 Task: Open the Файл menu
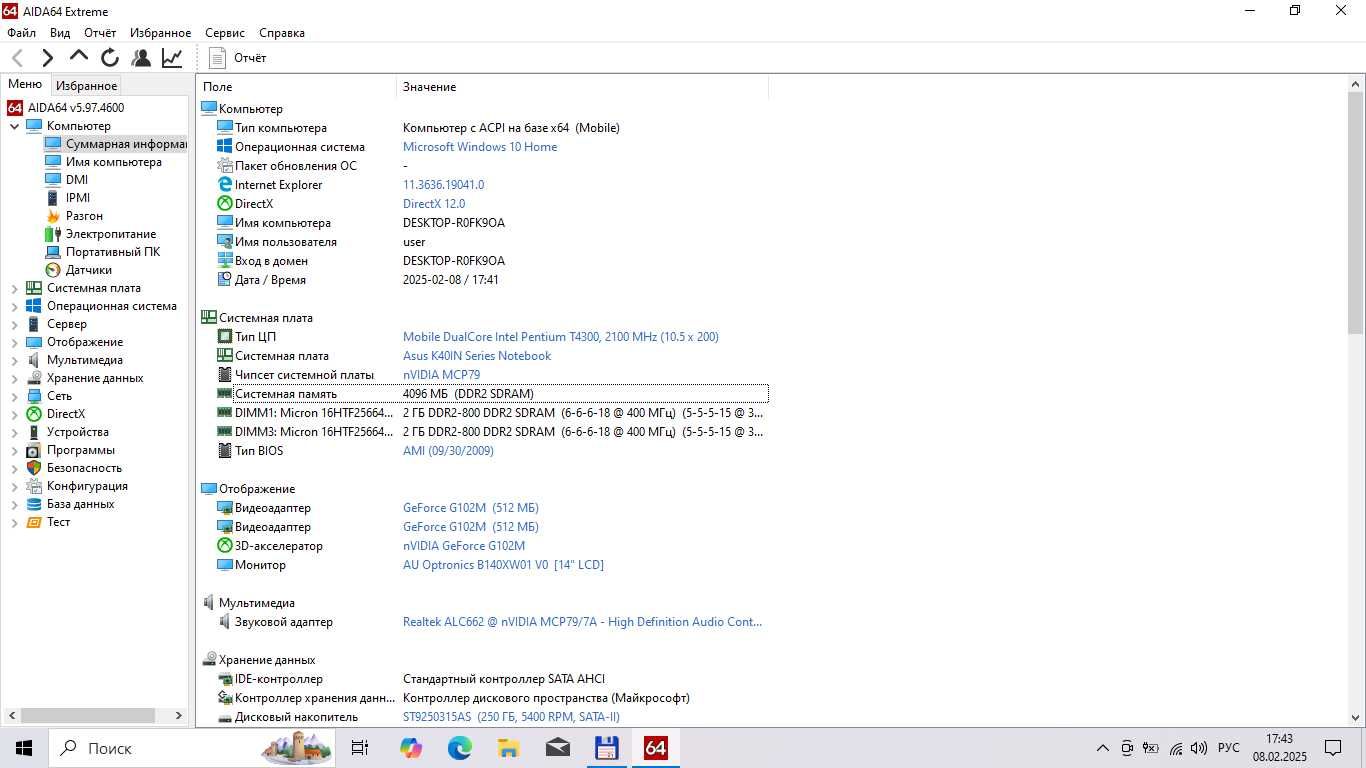click(21, 33)
